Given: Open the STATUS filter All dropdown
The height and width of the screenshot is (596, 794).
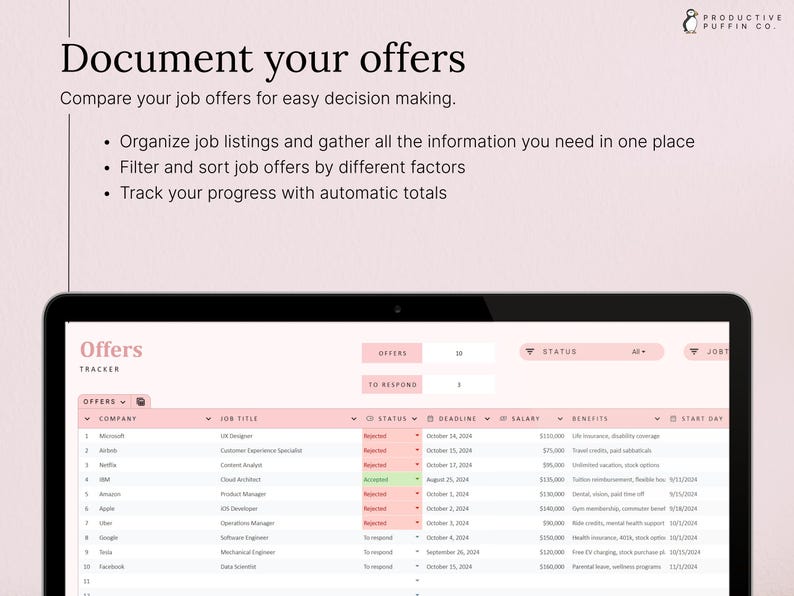Looking at the screenshot, I should (x=639, y=351).
